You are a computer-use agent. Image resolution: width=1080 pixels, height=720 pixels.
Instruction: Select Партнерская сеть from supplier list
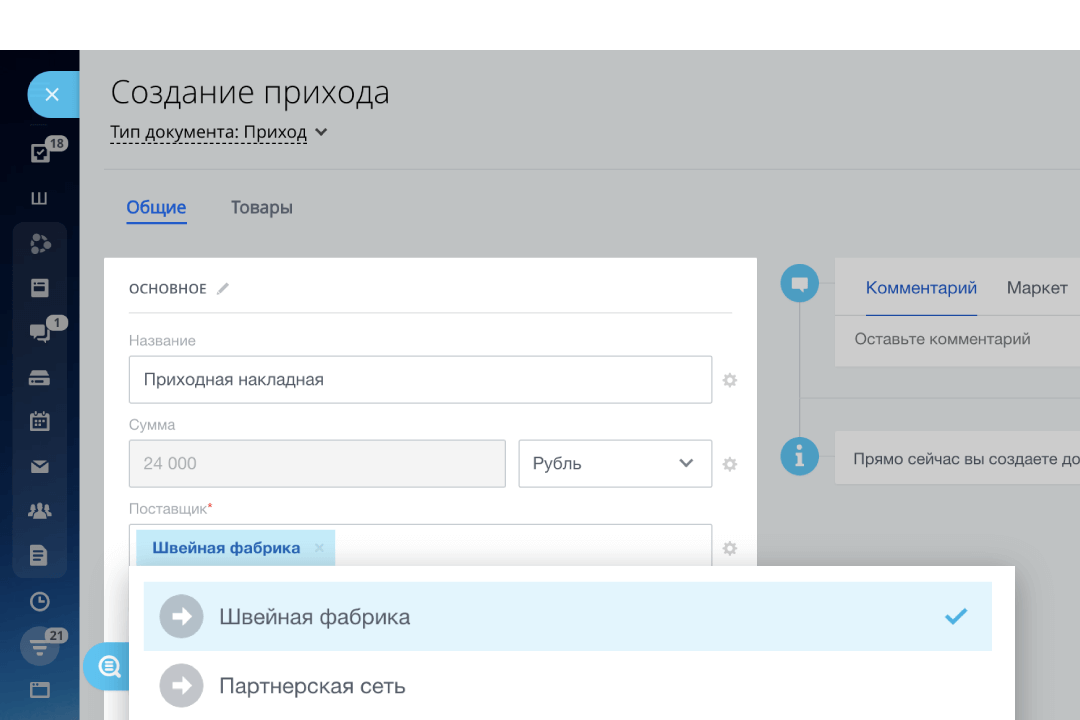point(312,686)
